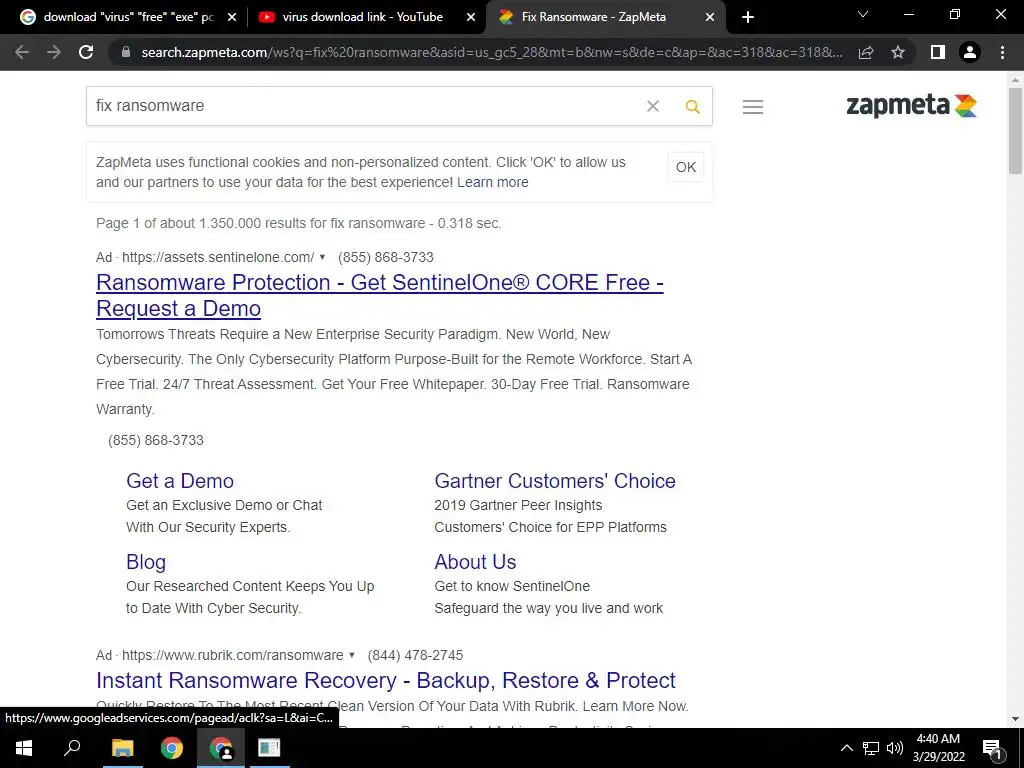Expand rubrik ad URL dropdown arrow
Viewport: 1024px width, 768px height.
352,655
